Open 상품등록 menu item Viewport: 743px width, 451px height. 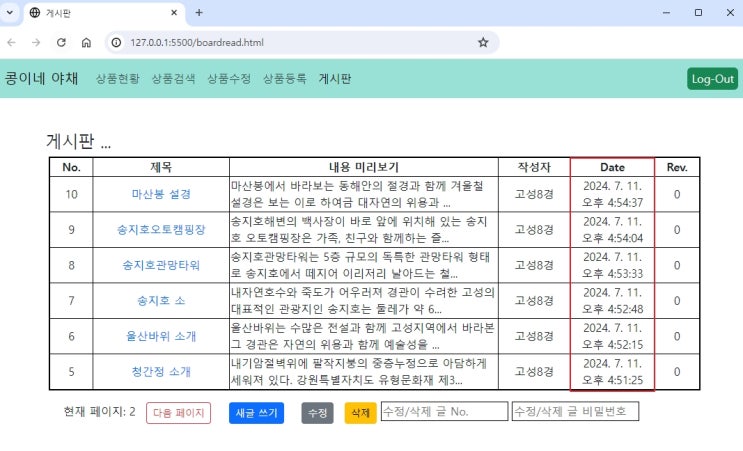285,79
